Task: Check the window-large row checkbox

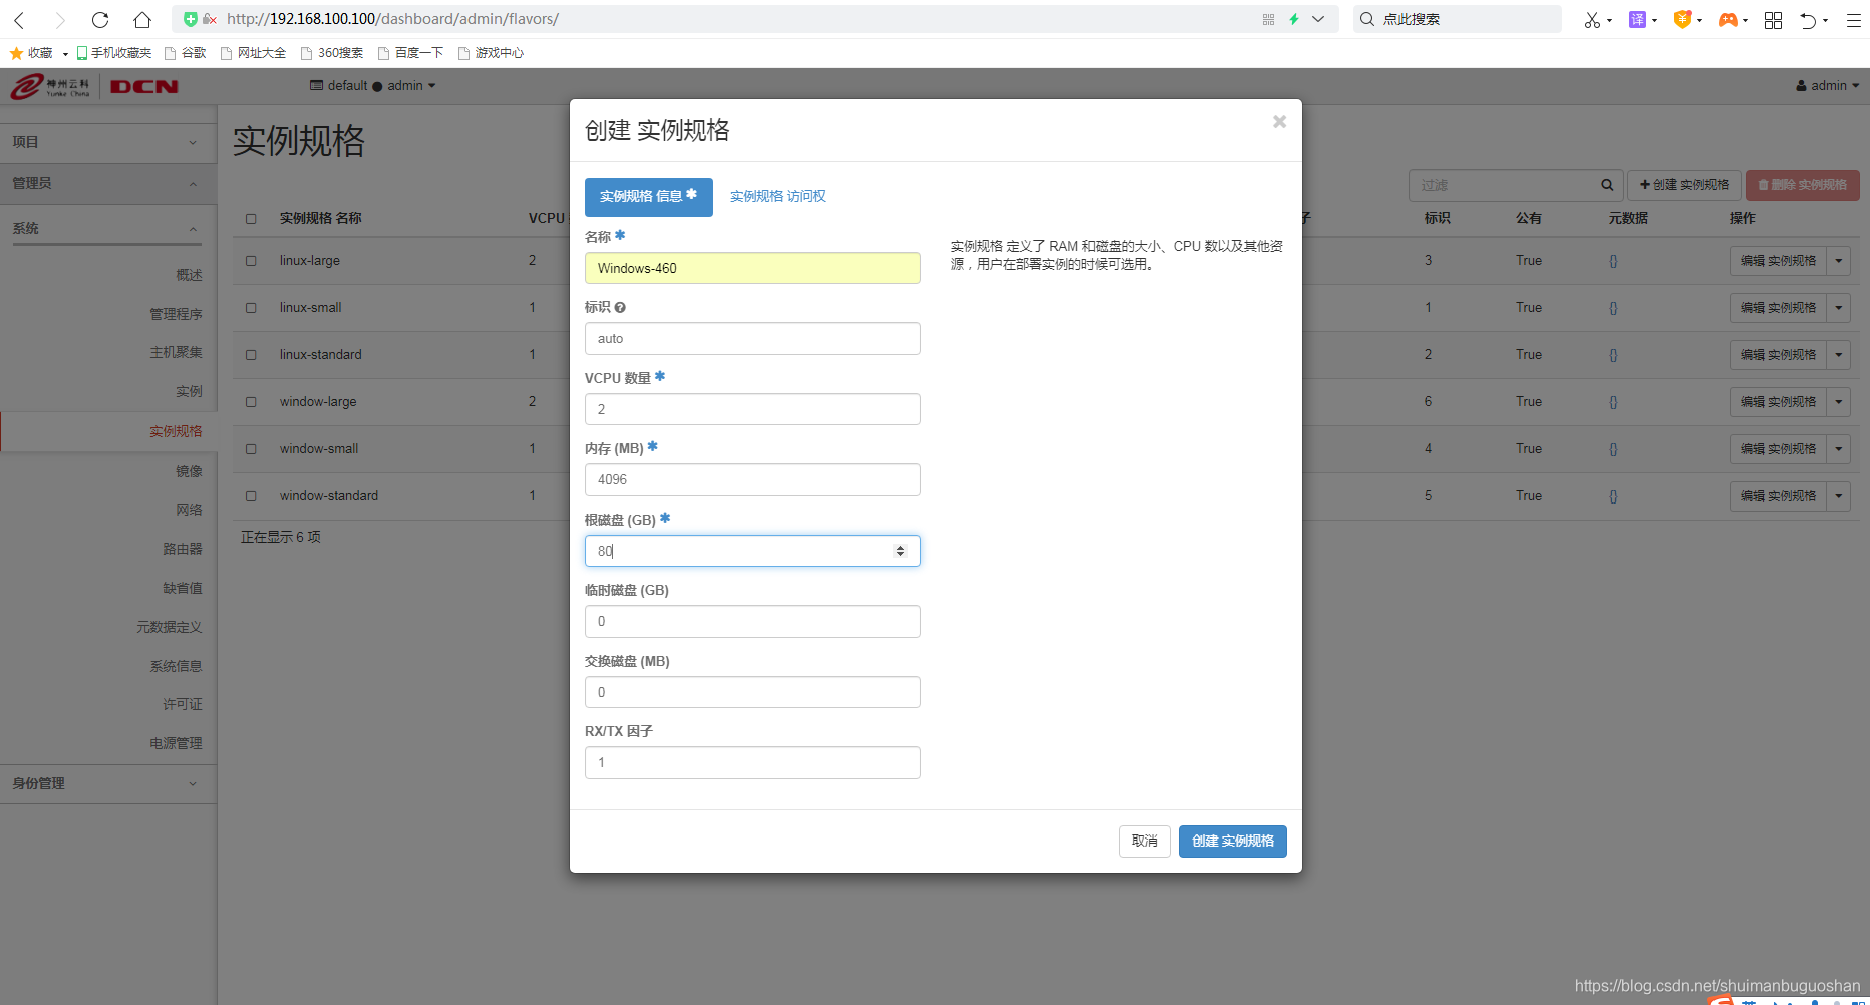Action: click(x=251, y=402)
